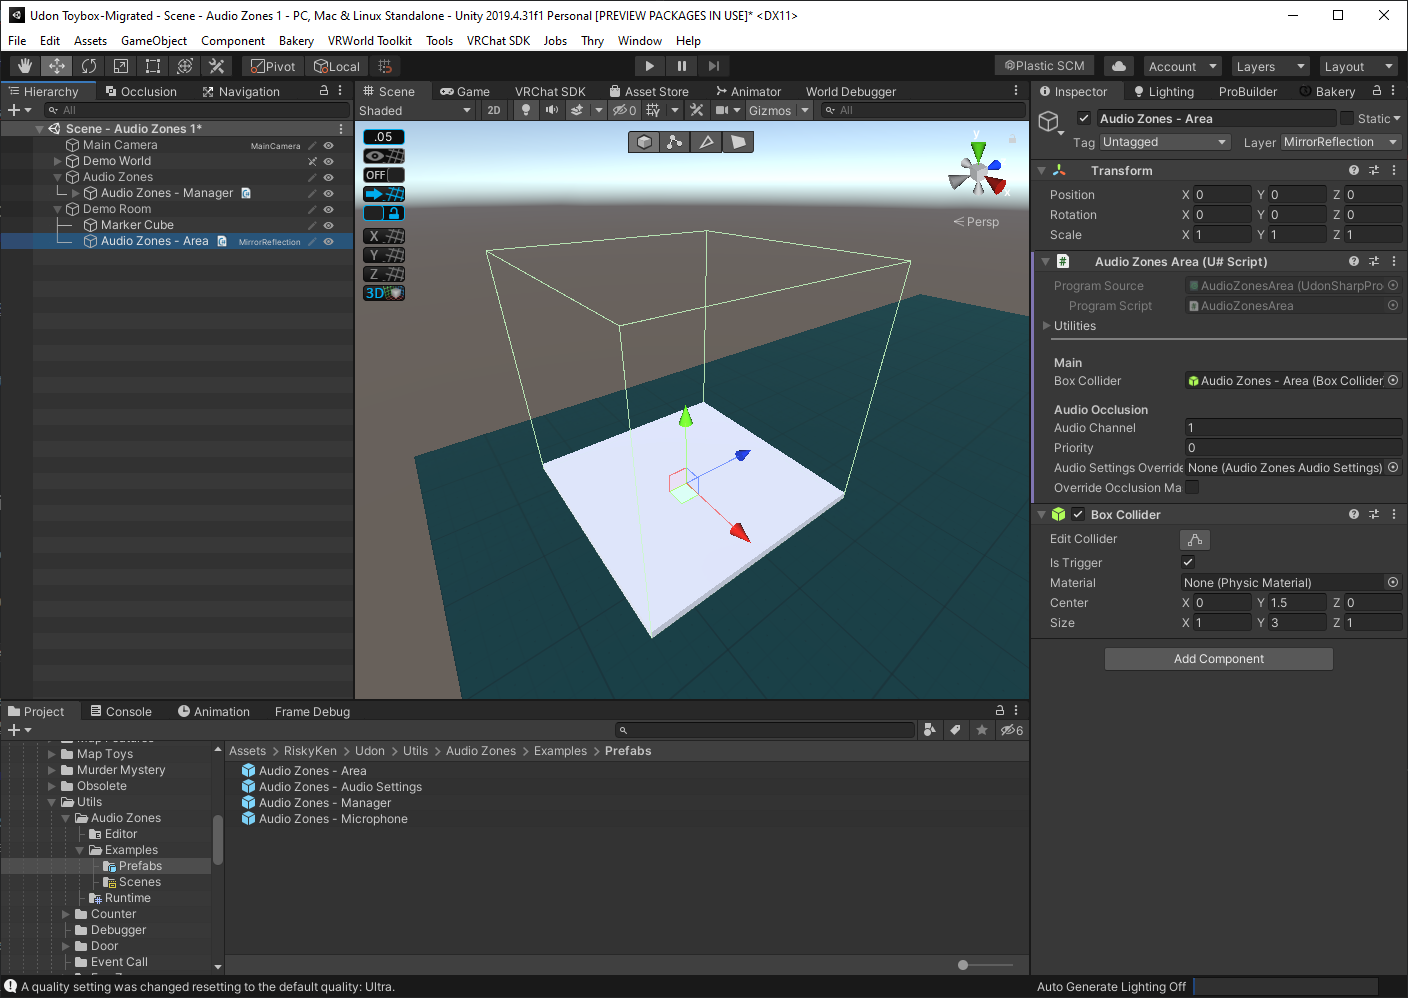Open the Tag dropdown showing Untagged
Image resolution: width=1408 pixels, height=998 pixels.
pos(1165,142)
